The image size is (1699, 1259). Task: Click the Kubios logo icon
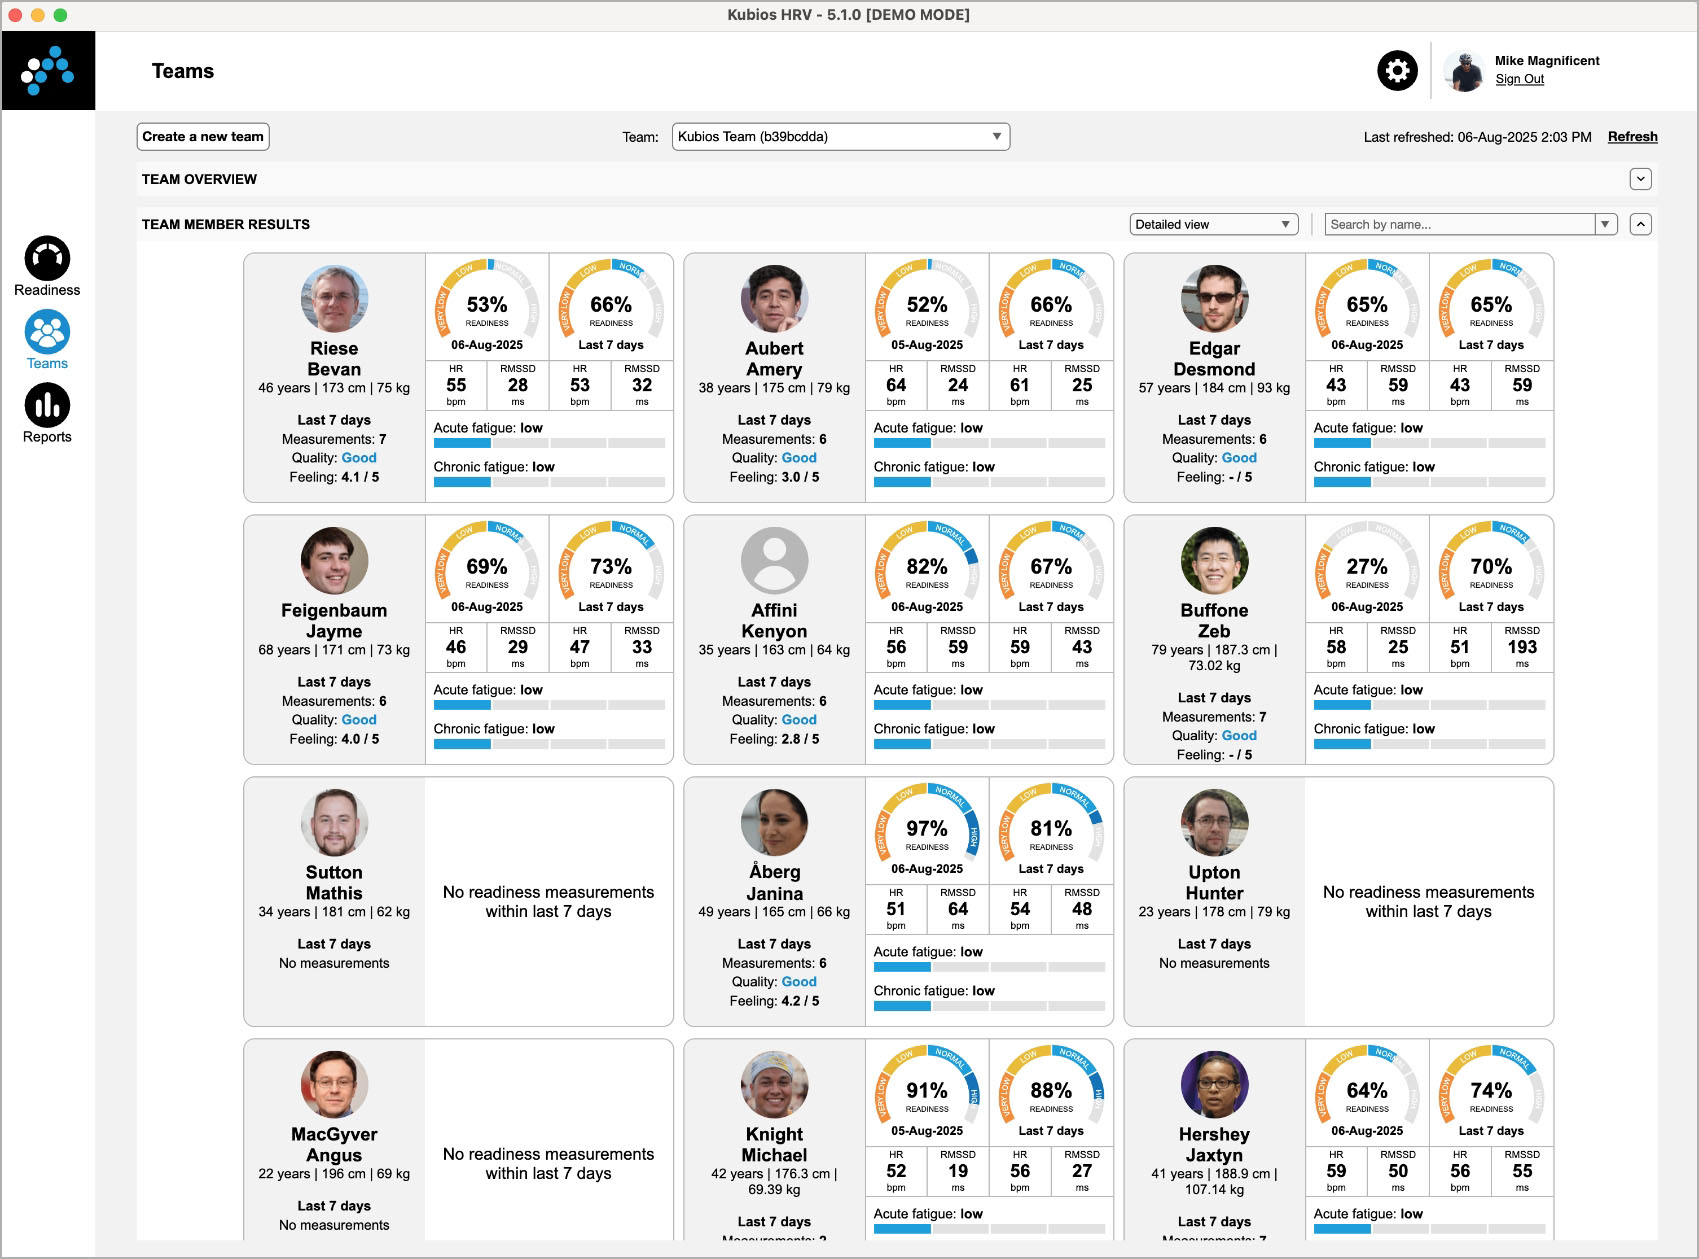tap(48, 70)
